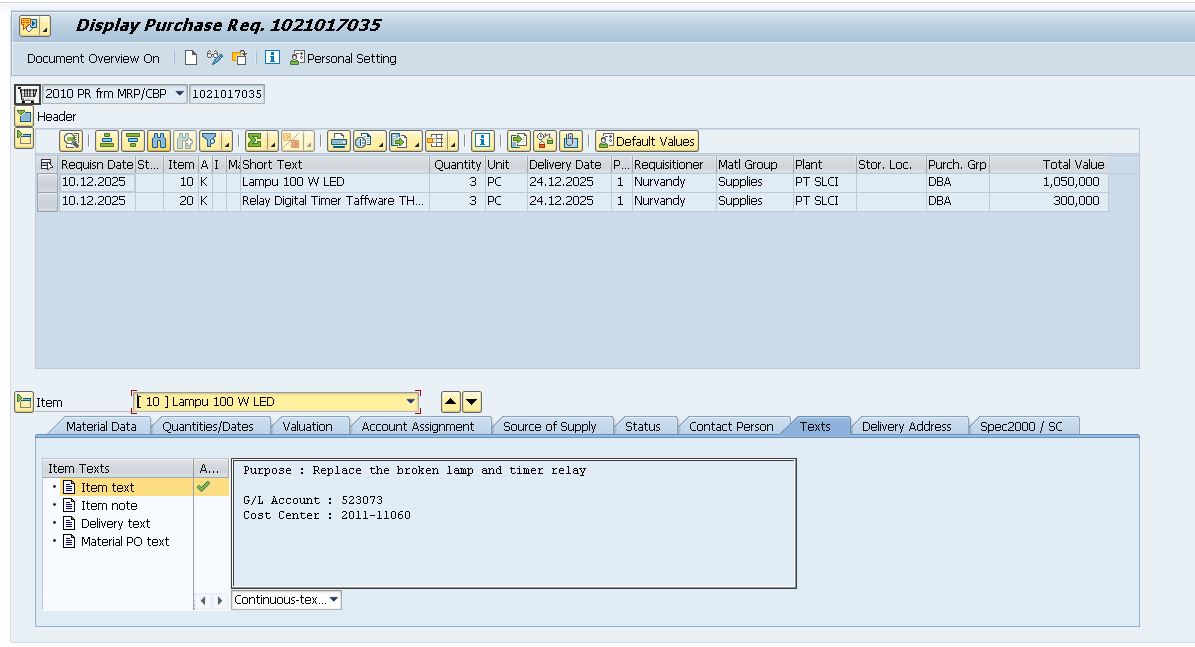Toggle Display/Change mode icon
This screenshot has width=1195, height=647.
[215, 58]
